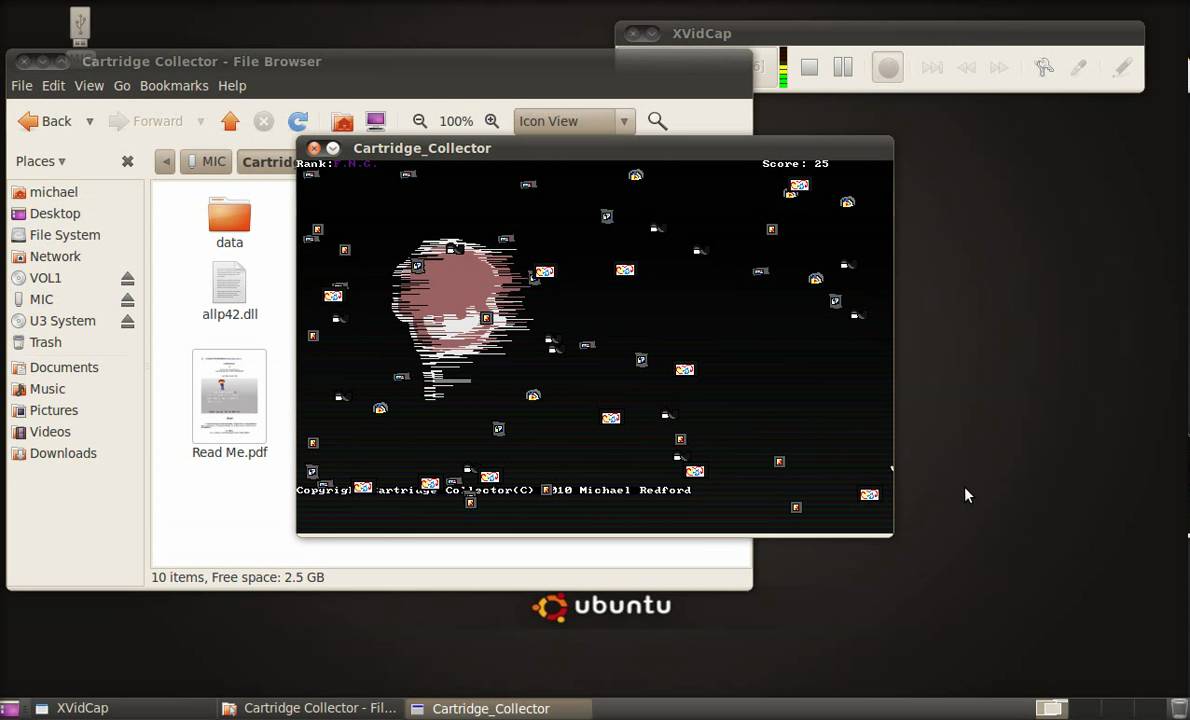Eject the MIC drive
This screenshot has height=720, width=1190.
pos(128,300)
